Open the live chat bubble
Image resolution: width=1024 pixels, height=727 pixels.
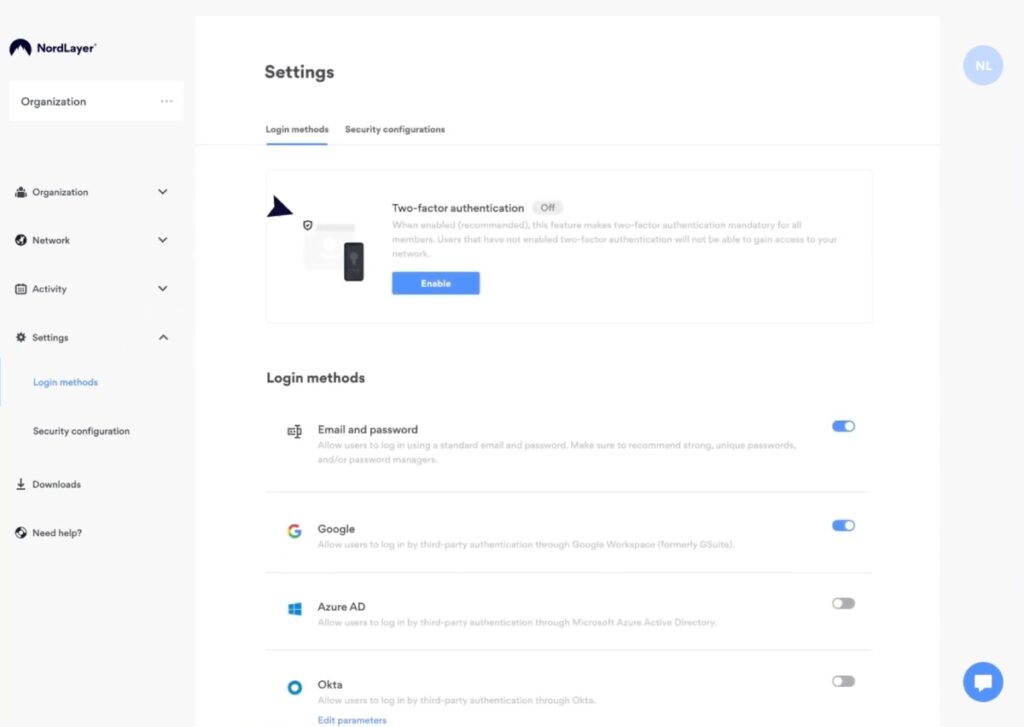[983, 682]
